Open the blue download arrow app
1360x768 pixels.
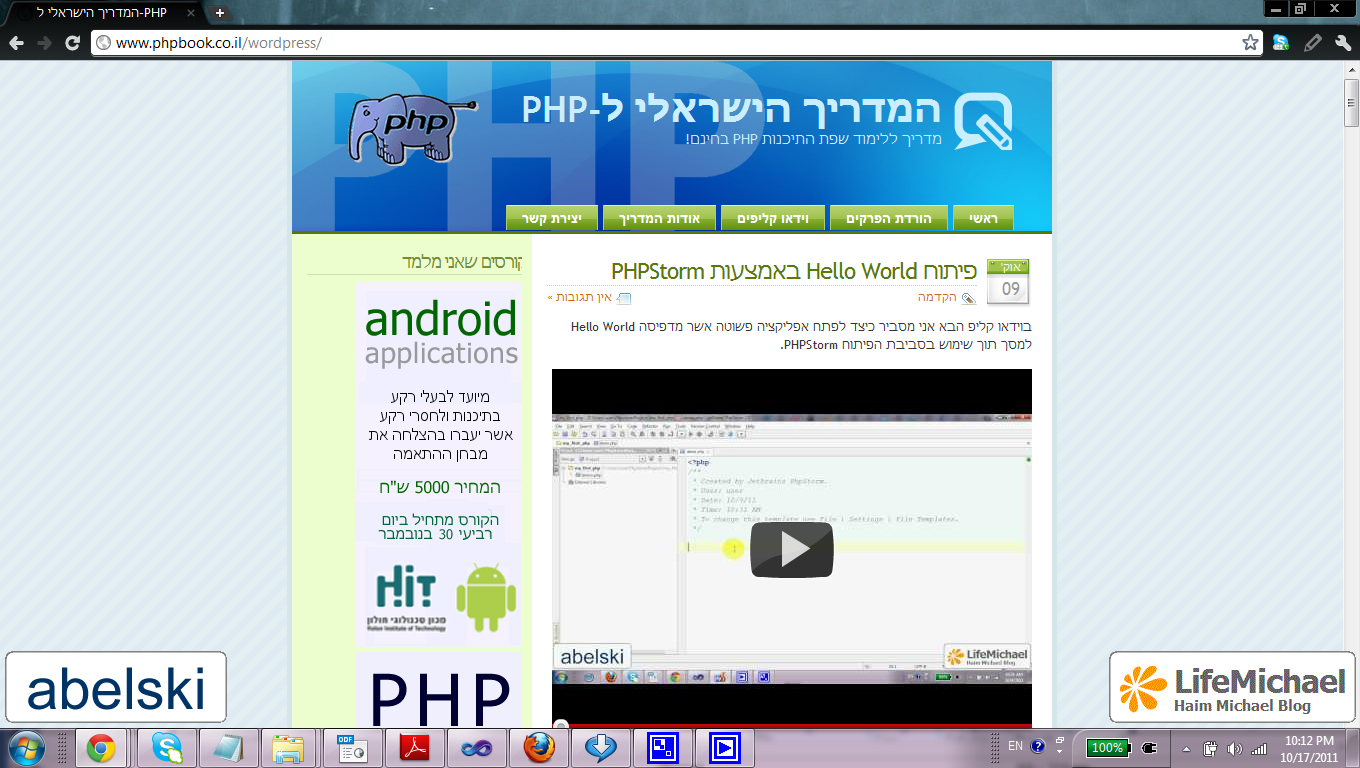pyautogui.click(x=600, y=747)
